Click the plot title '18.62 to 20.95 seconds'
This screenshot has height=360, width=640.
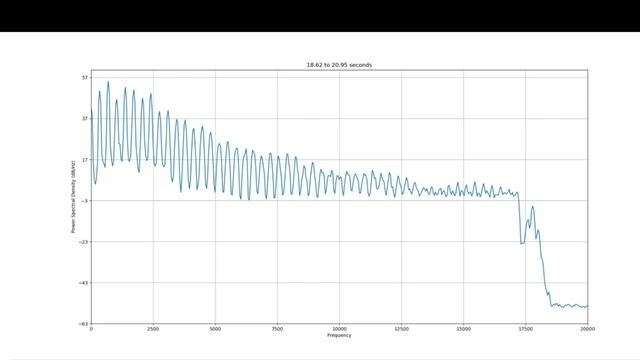339,65
